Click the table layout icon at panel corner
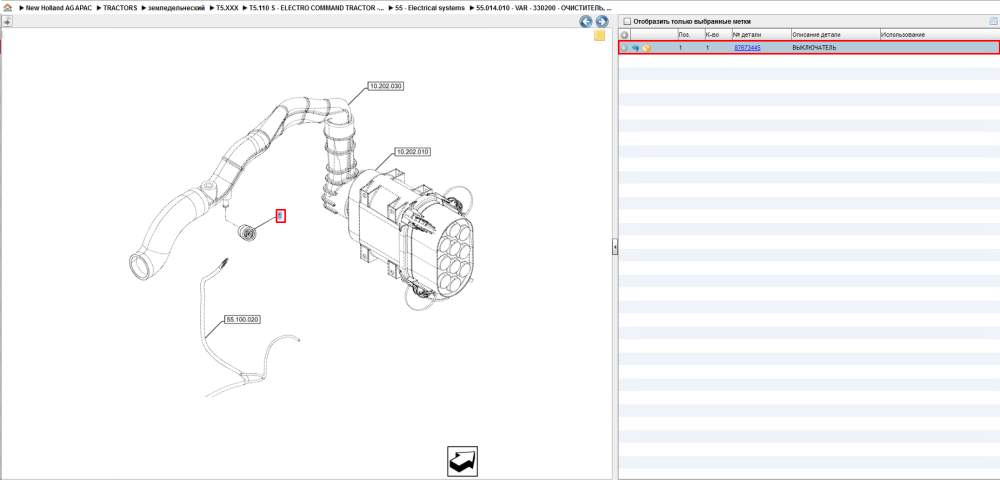This screenshot has width=1000, height=480. coord(993,21)
